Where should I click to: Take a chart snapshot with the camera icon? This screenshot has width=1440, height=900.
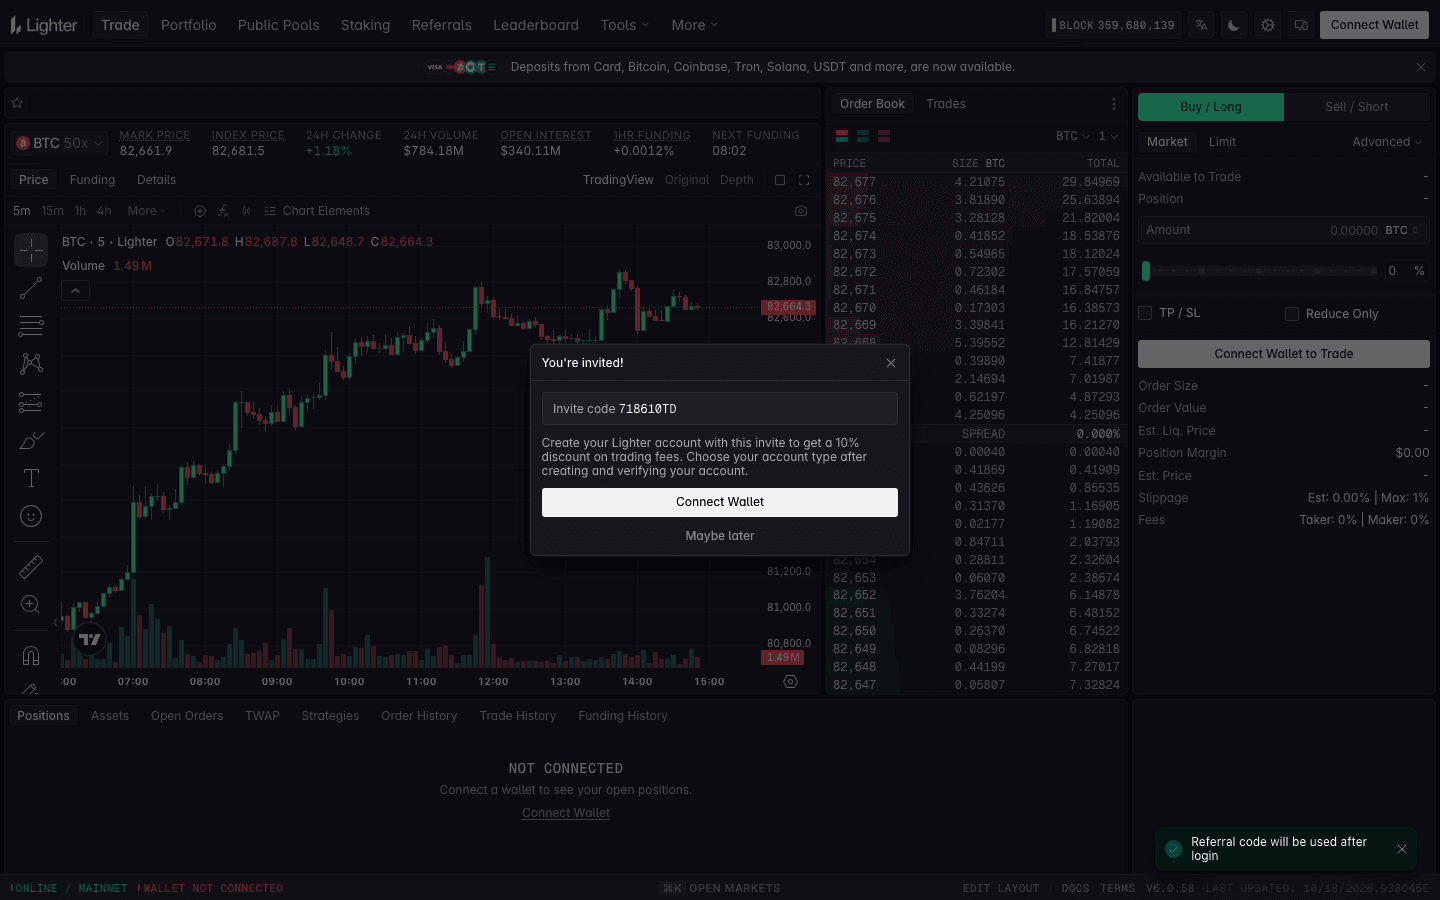[801, 211]
